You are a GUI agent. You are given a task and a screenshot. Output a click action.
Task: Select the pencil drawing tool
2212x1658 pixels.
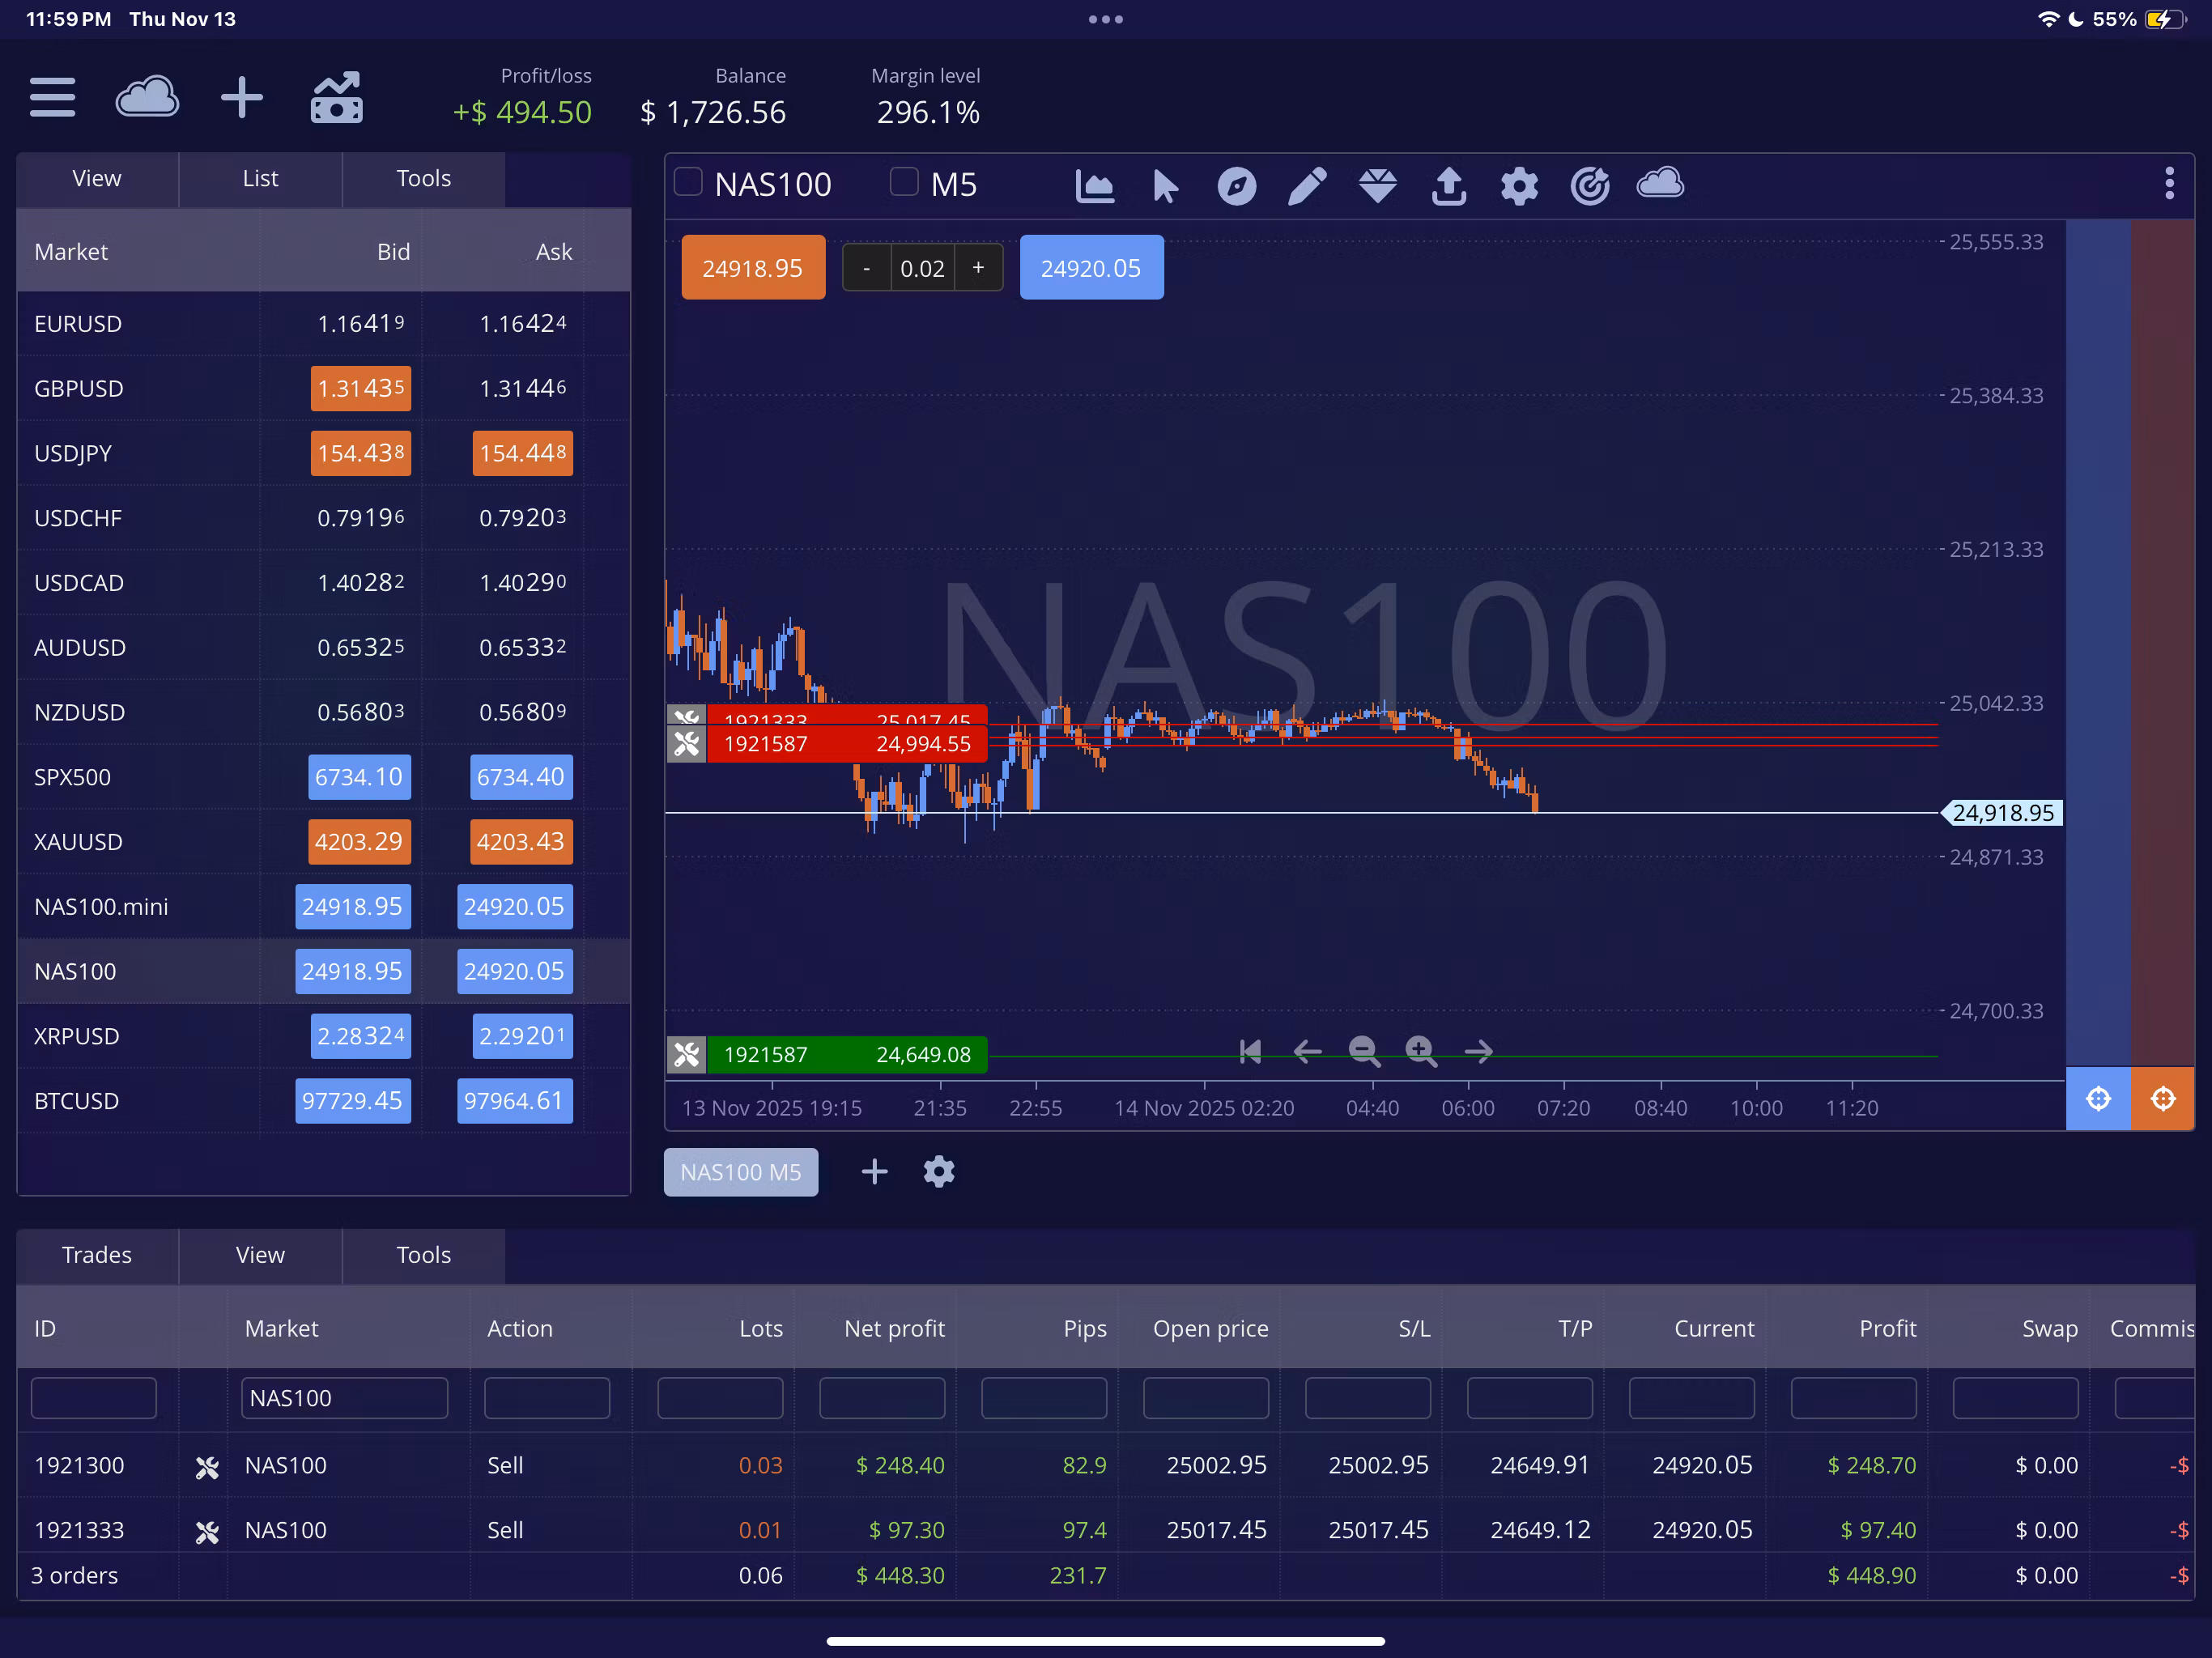pos(1307,185)
